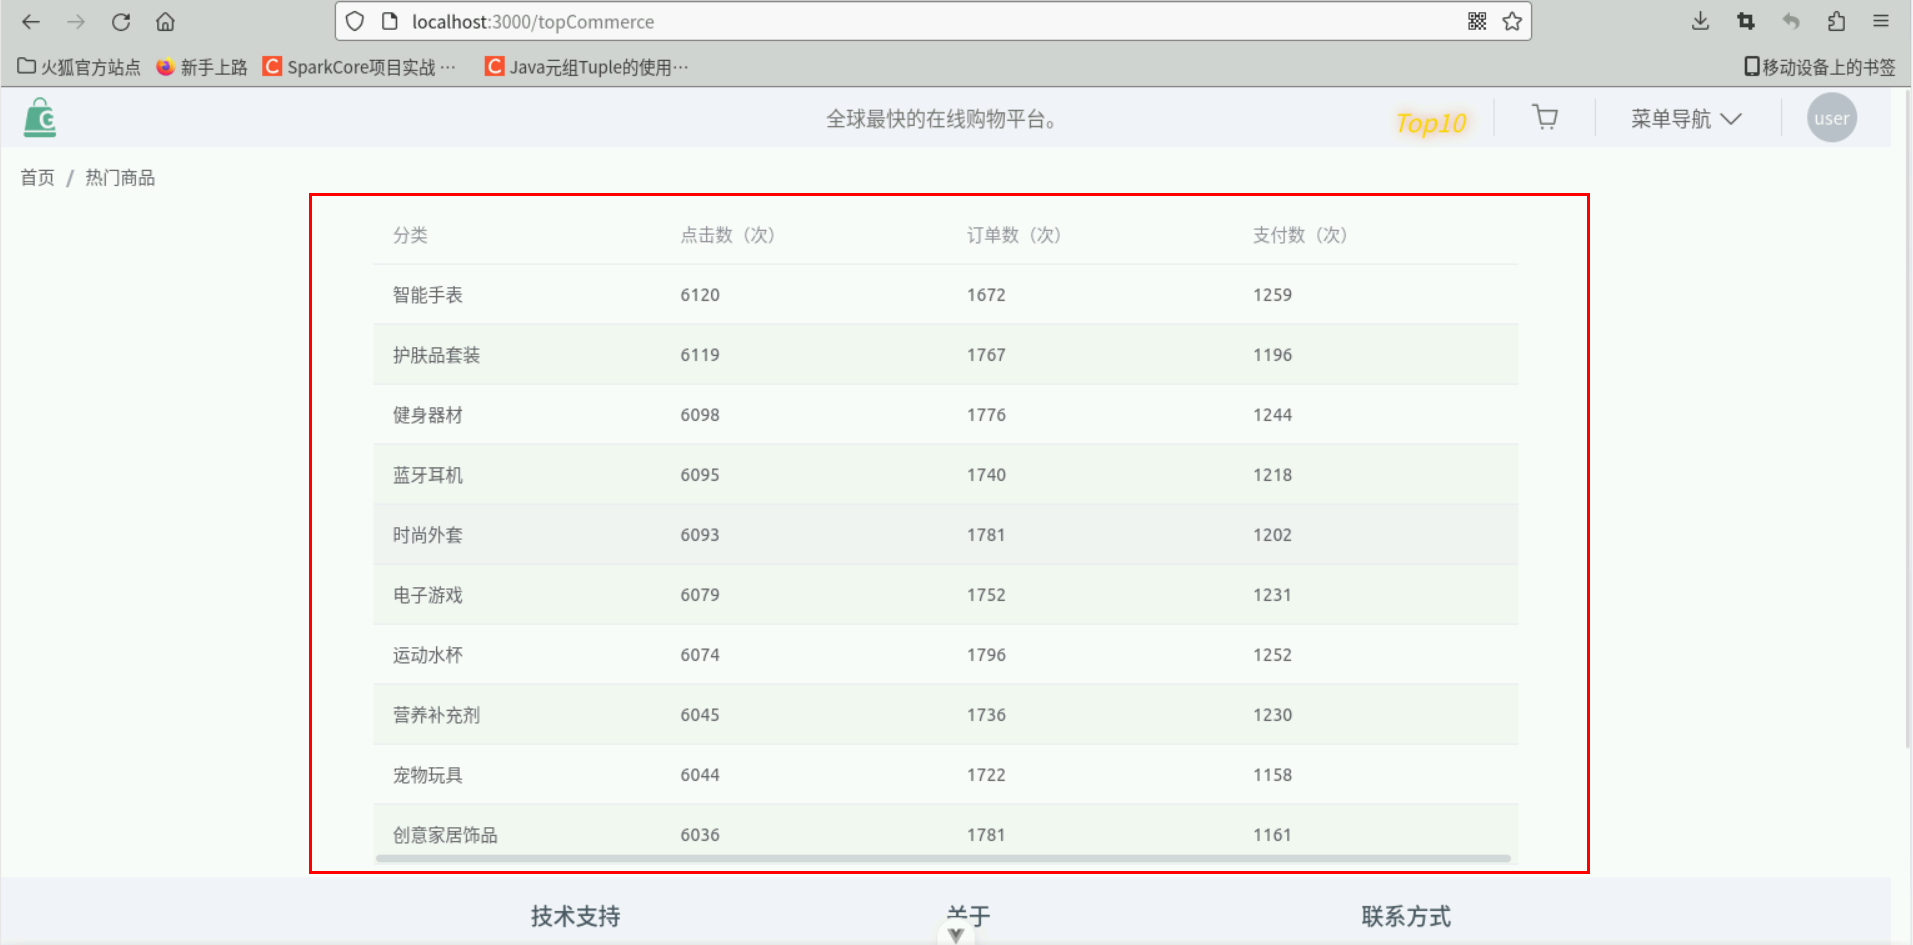Click the table's horizontal scrollbar
Viewport: 1913px width, 945px height.
pyautogui.click(x=943, y=858)
